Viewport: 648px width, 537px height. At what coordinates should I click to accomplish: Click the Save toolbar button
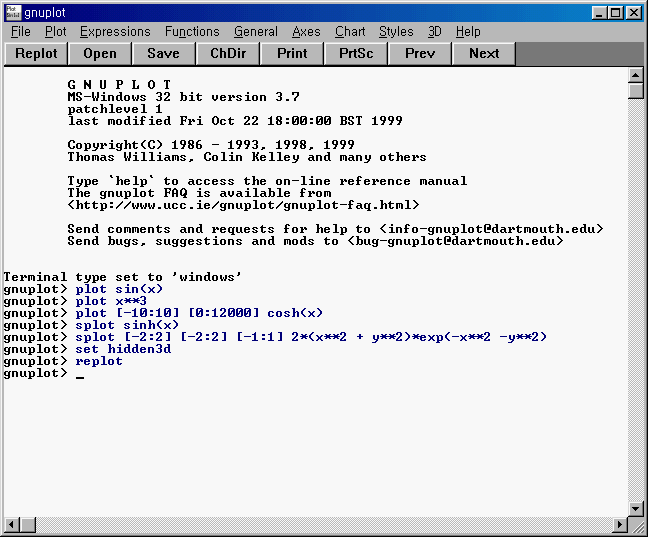[x=163, y=54]
